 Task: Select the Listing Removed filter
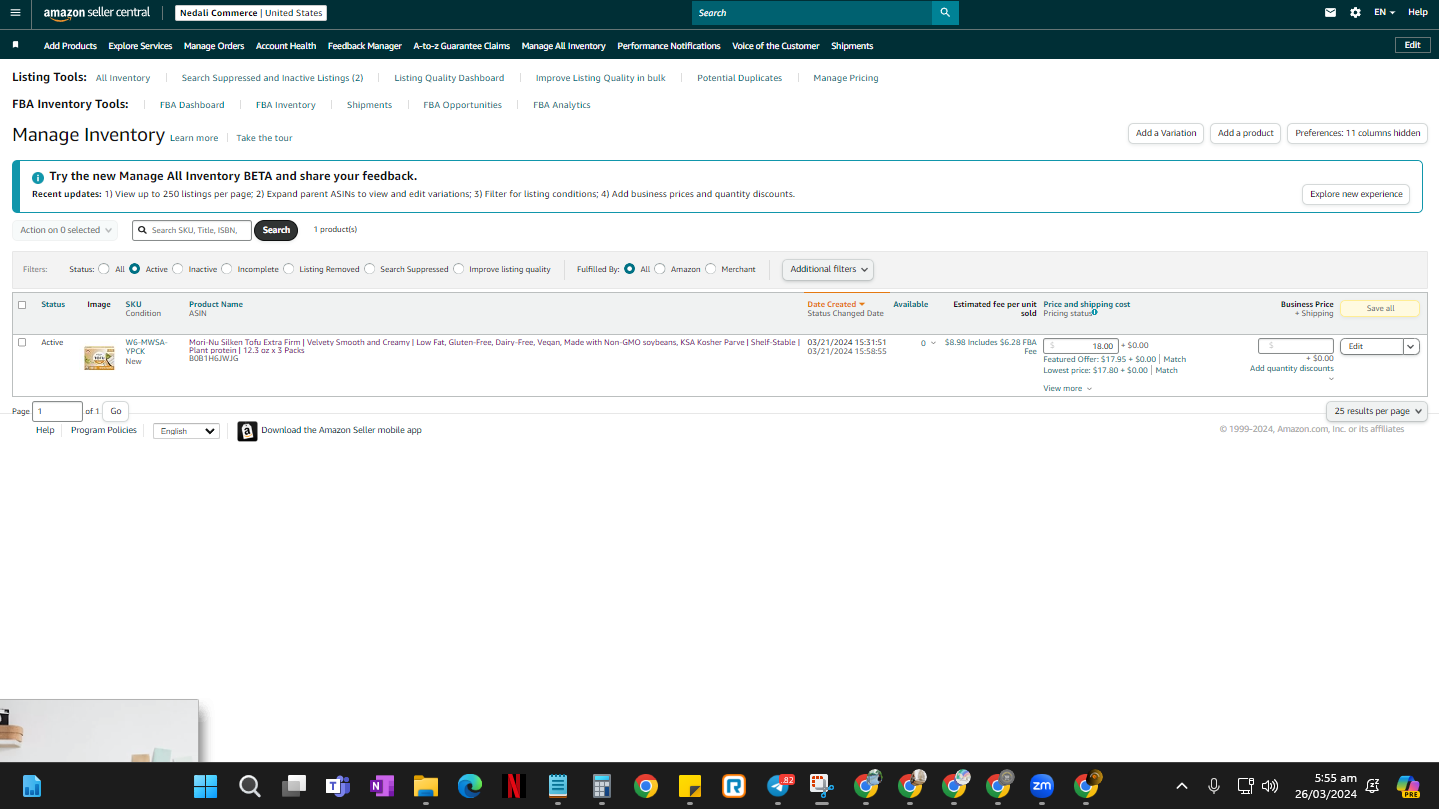coord(289,269)
